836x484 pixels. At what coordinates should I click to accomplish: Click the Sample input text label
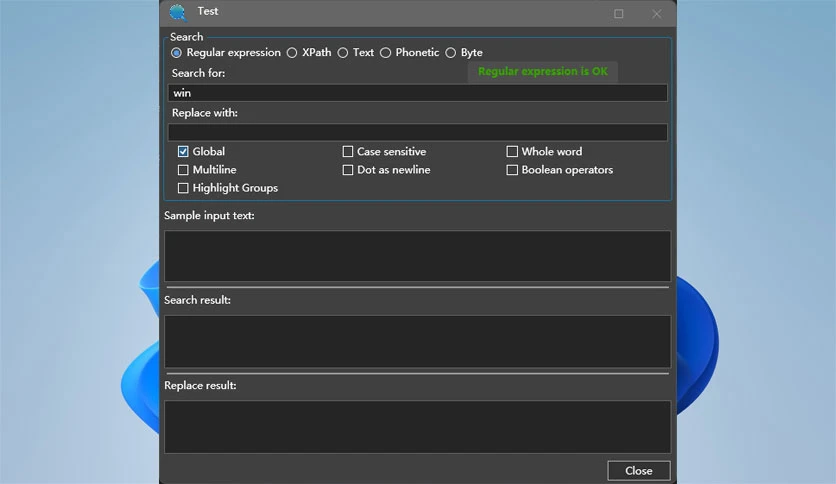point(209,215)
